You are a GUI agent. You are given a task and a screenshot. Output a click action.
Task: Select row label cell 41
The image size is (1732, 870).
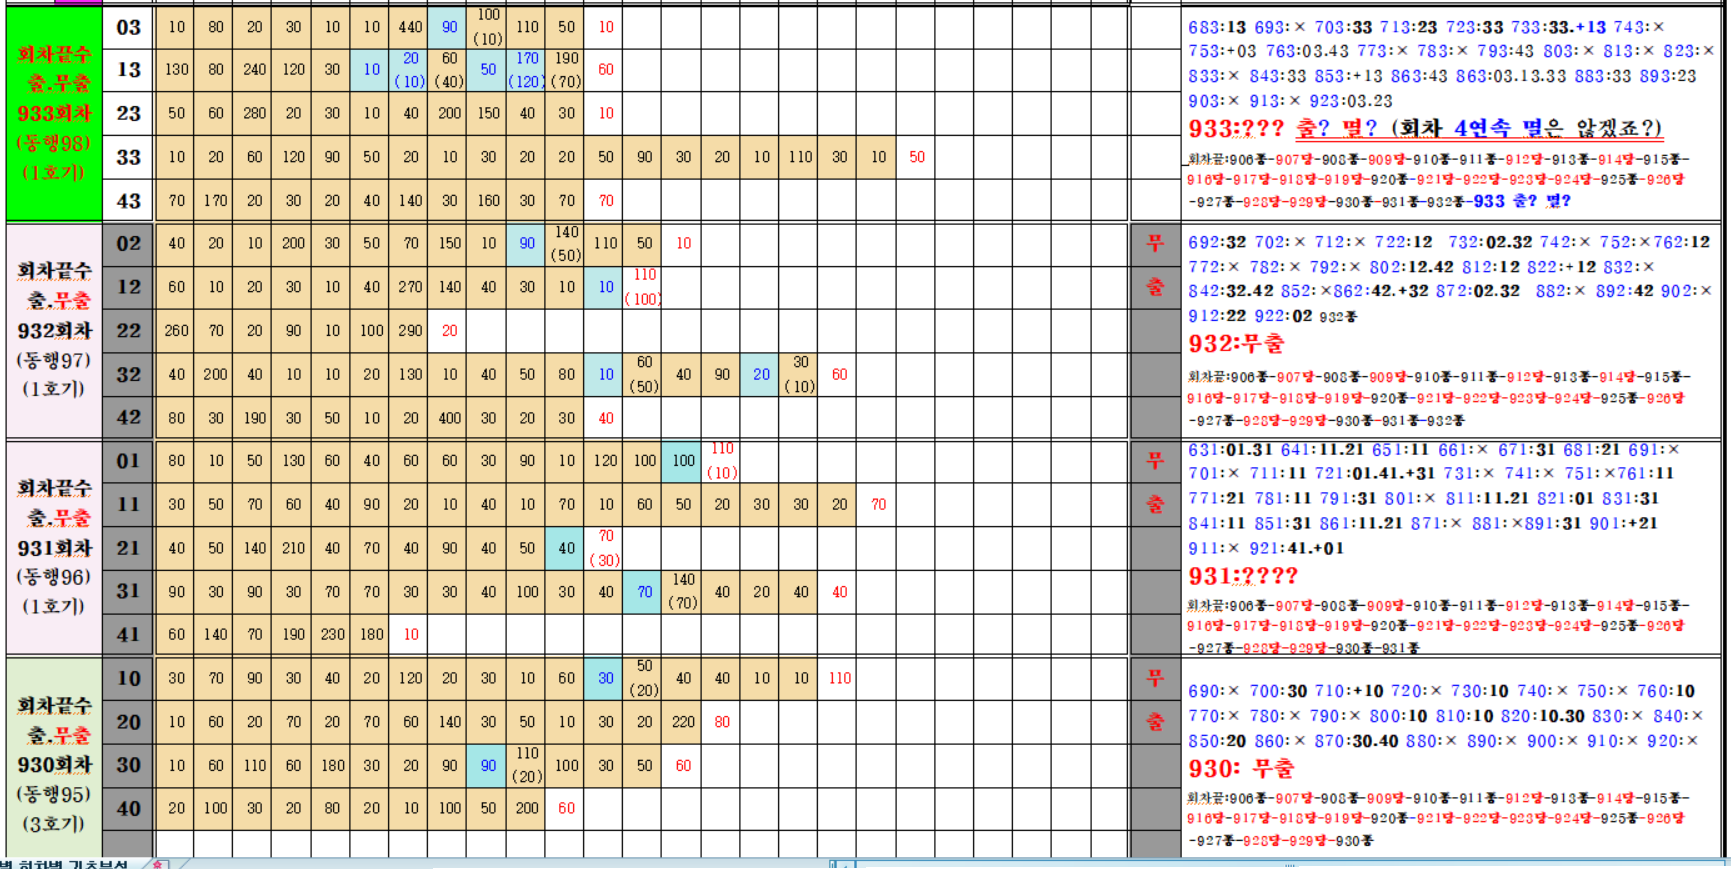(x=128, y=634)
